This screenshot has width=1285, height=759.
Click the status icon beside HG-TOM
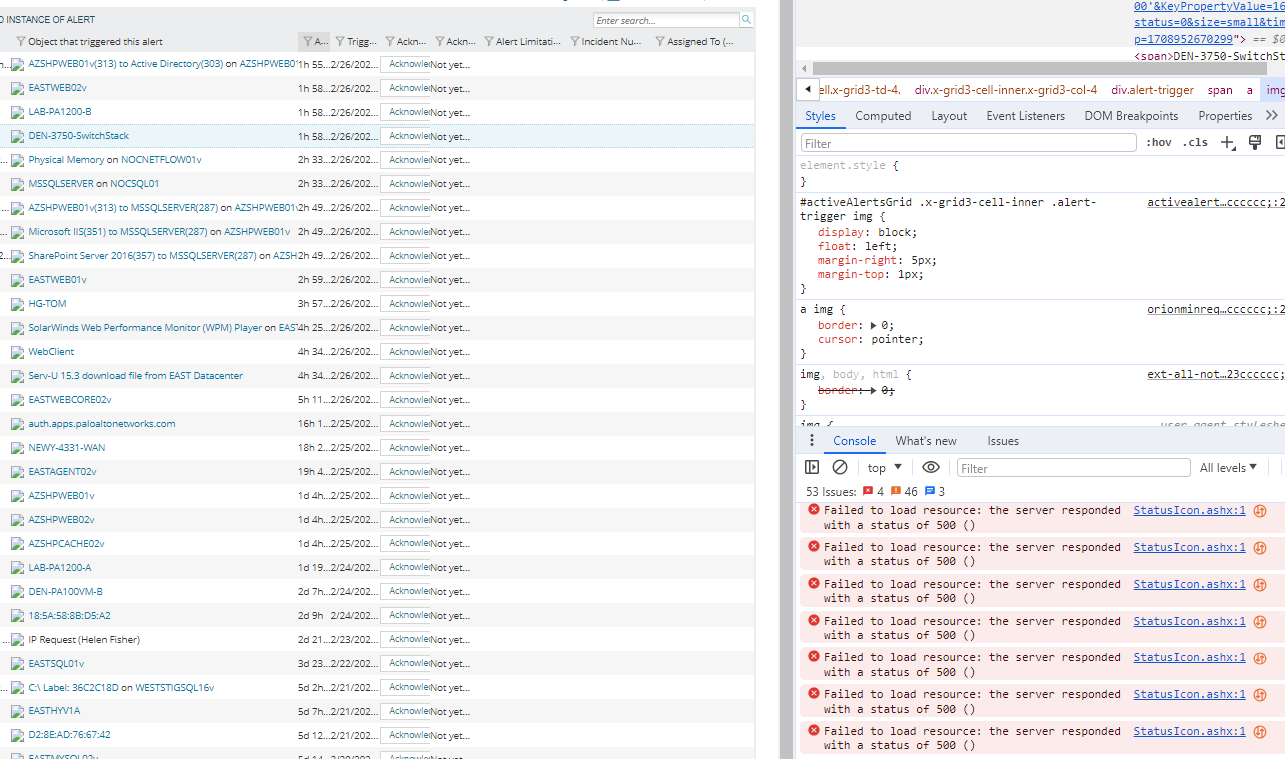17,304
